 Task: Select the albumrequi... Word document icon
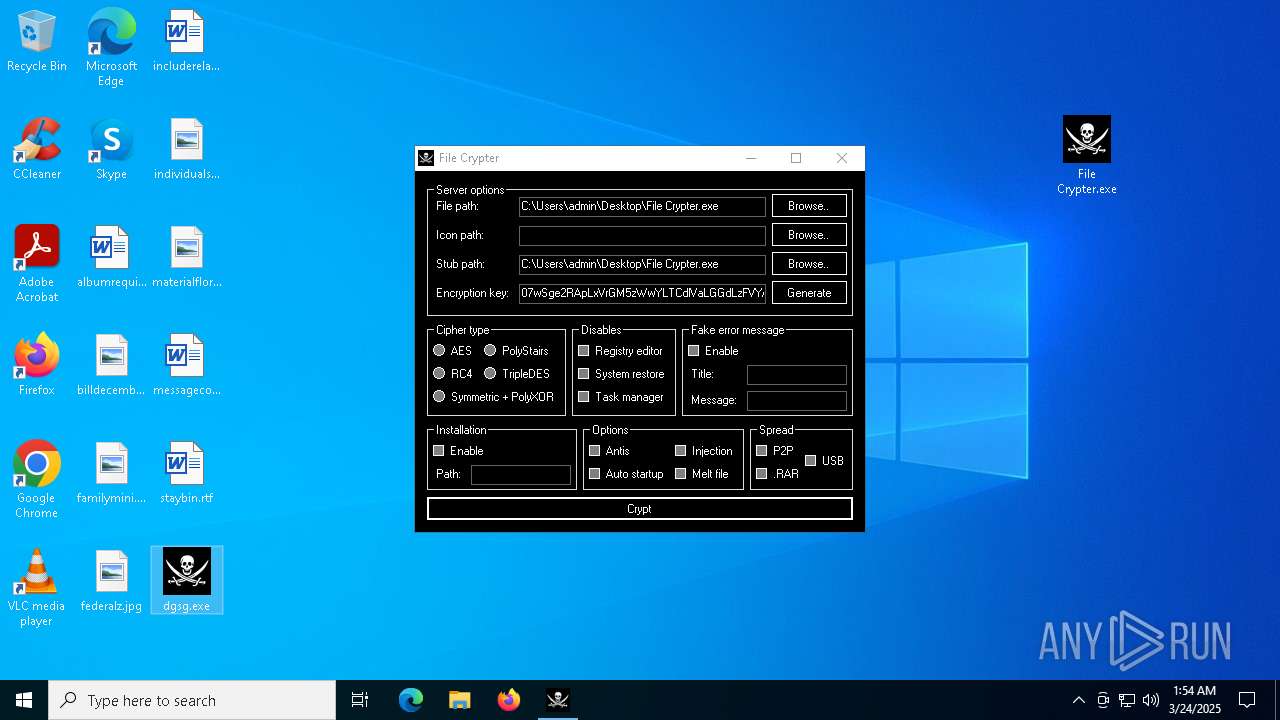point(111,258)
